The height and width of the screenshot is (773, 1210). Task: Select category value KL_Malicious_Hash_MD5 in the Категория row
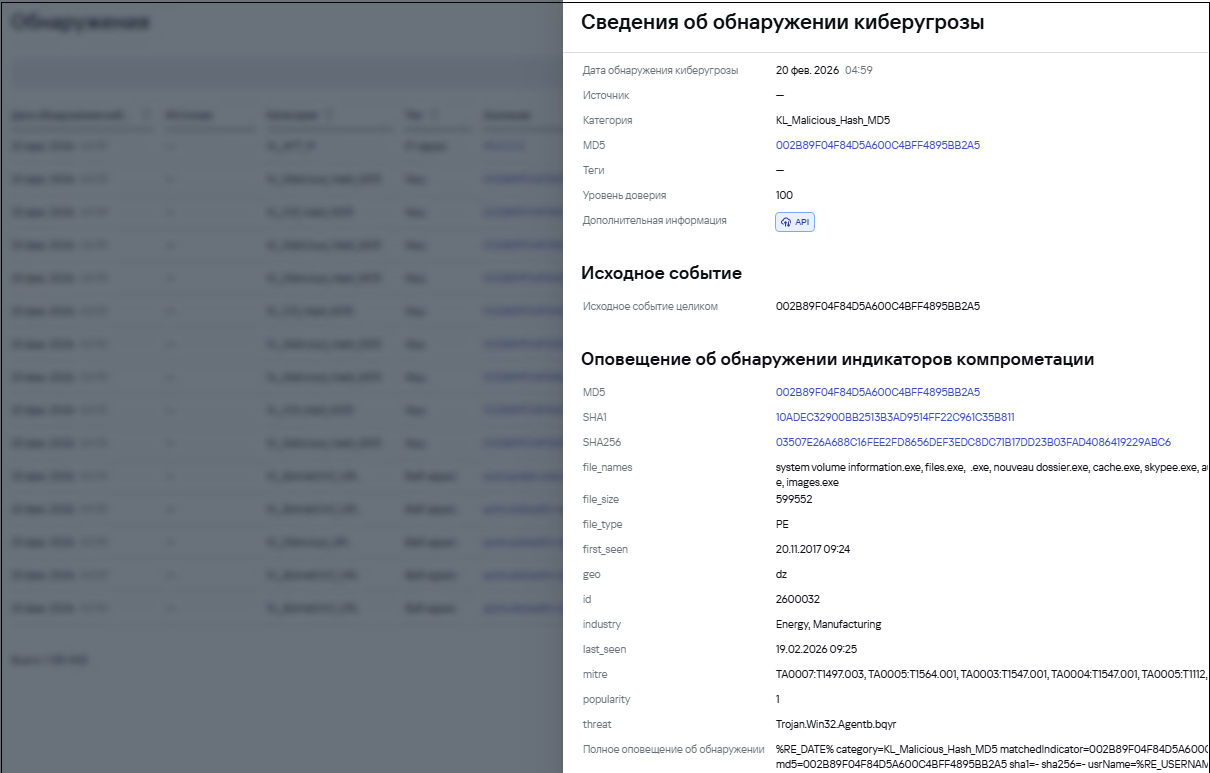833,120
